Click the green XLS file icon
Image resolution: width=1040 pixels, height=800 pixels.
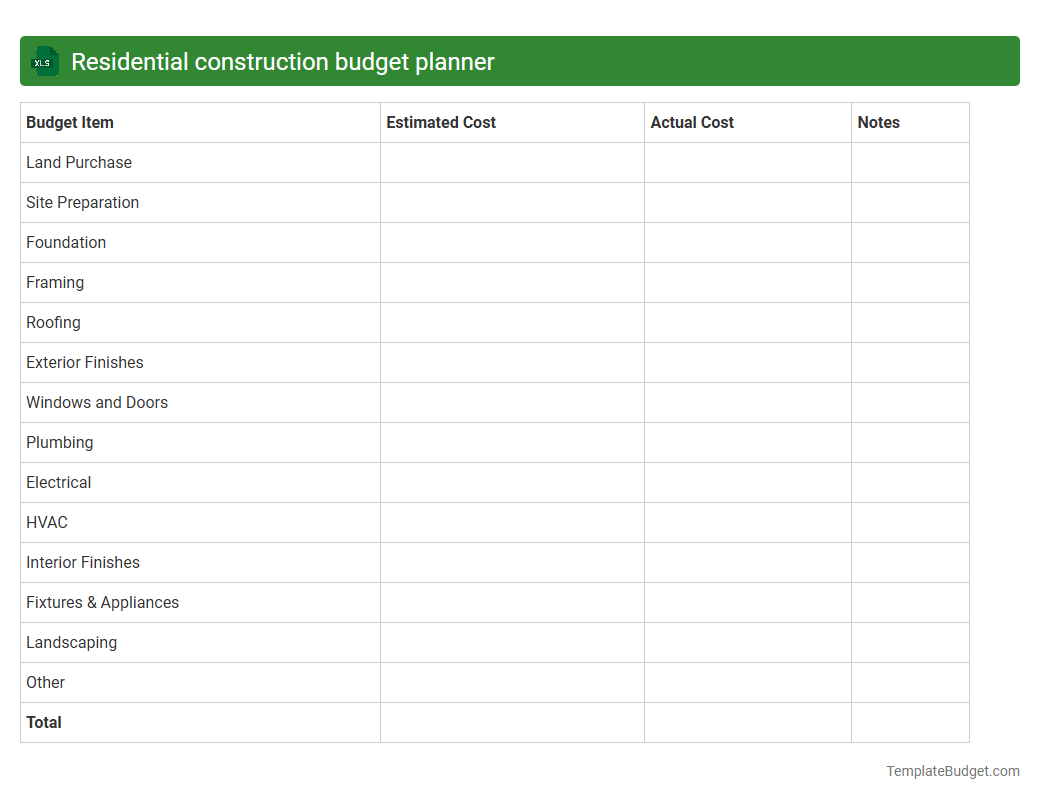point(44,61)
